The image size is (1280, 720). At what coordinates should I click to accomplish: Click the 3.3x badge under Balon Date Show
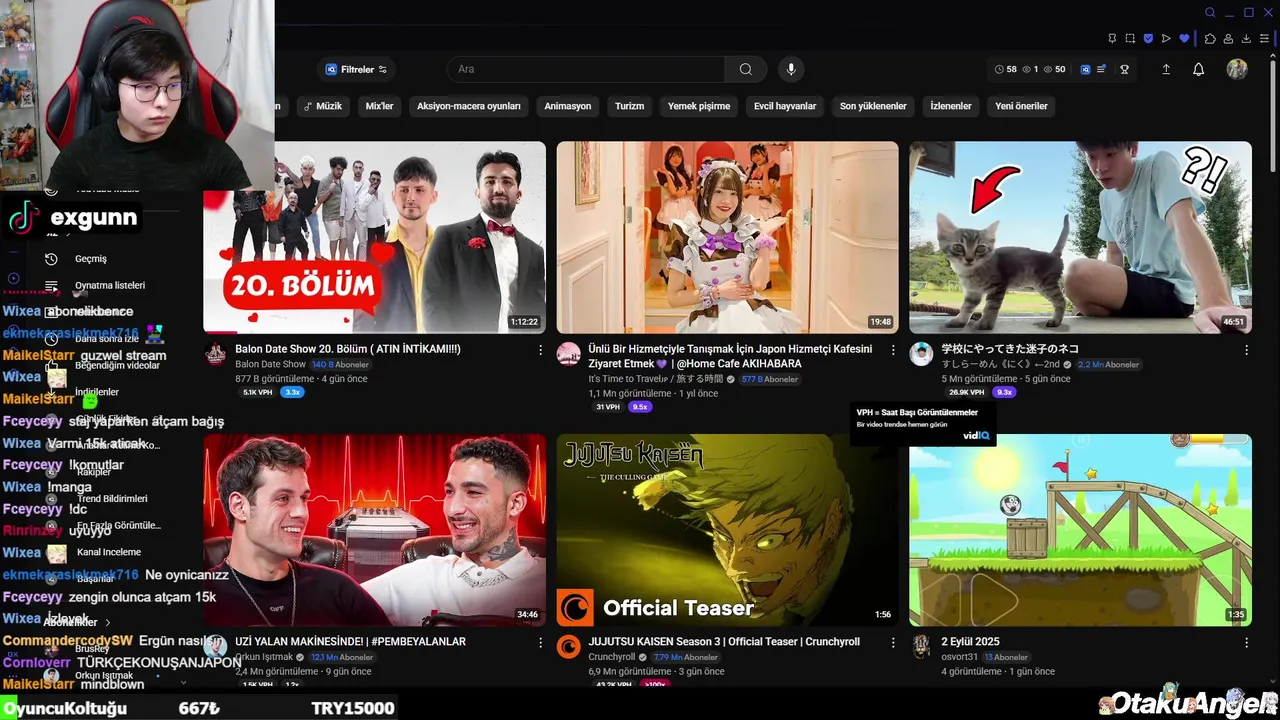pos(292,392)
